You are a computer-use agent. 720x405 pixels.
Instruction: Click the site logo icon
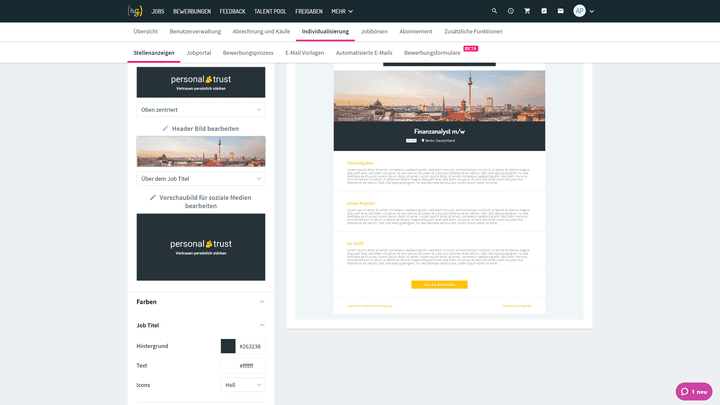[x=135, y=11]
